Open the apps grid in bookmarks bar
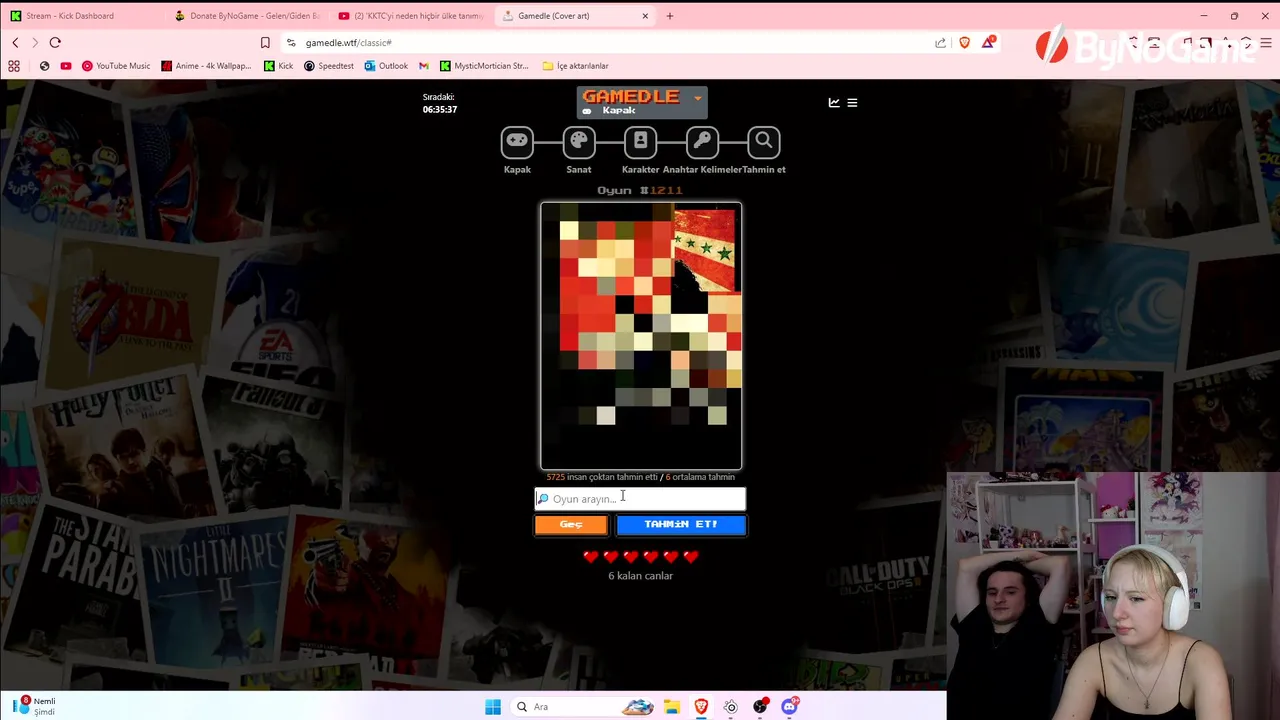Screen dimensions: 1280x720 pos(14,66)
